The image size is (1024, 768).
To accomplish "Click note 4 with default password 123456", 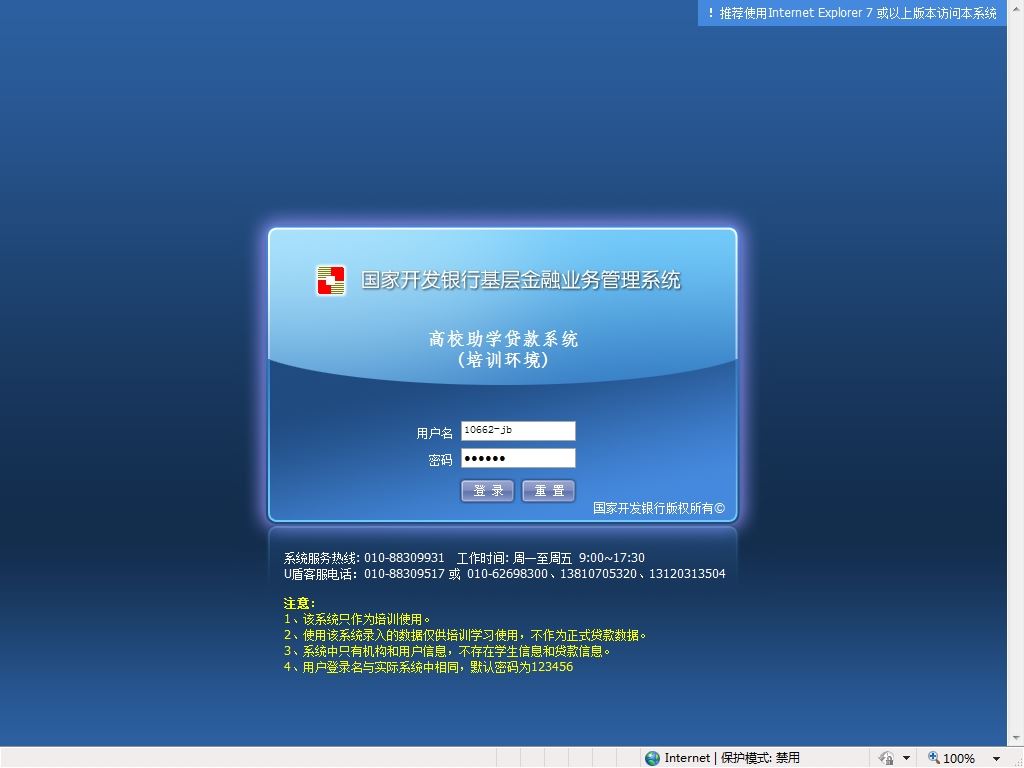I will 428,667.
